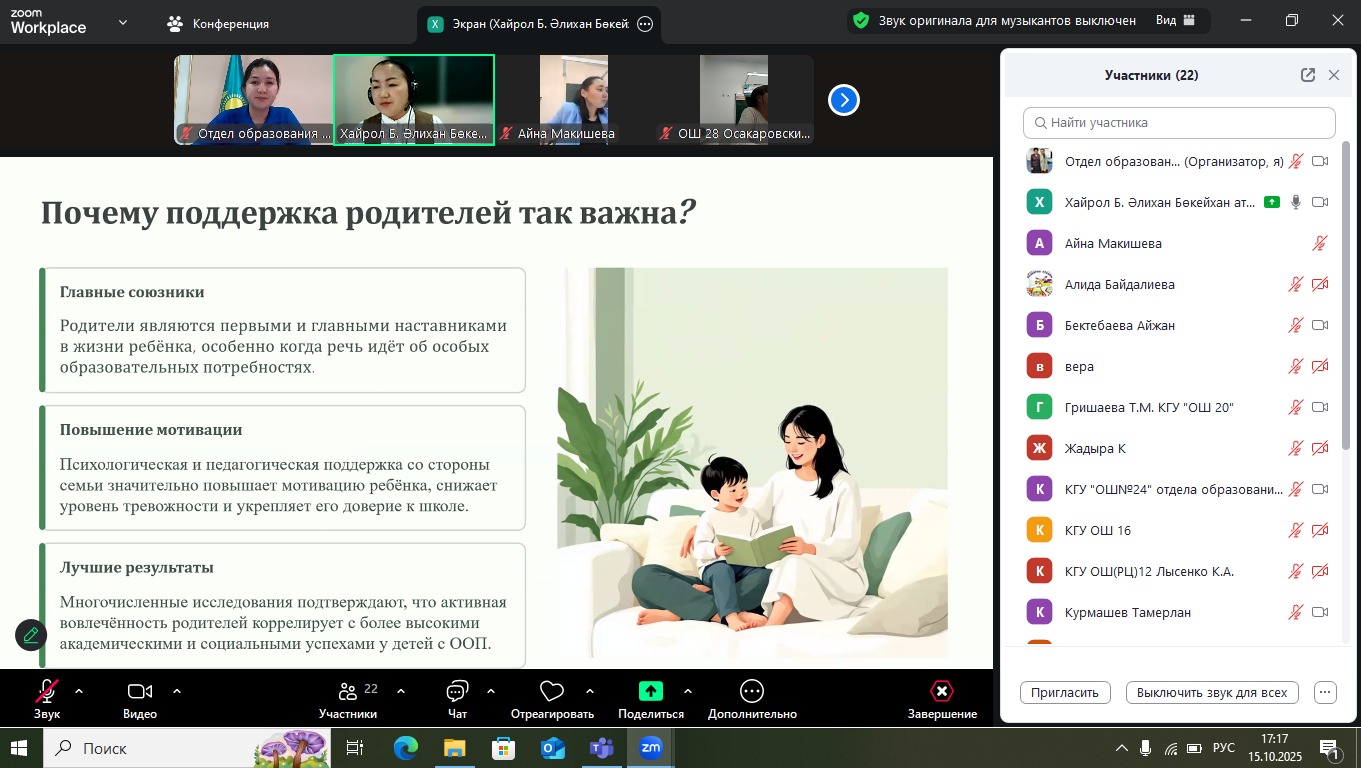Open share options chevron next to Поделиться
Viewport: 1361px width, 768px height.
[x=686, y=691]
